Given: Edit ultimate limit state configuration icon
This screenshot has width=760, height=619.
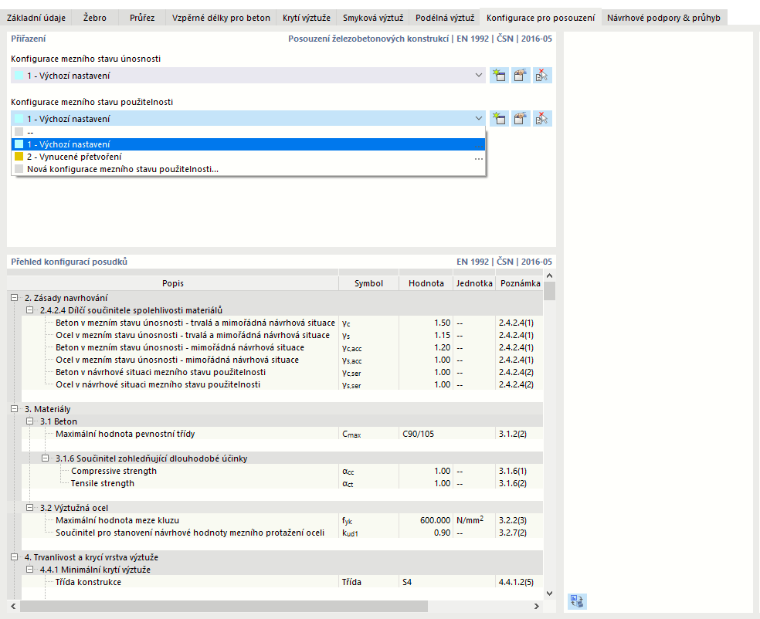Looking at the screenshot, I should pyautogui.click(x=520, y=76).
